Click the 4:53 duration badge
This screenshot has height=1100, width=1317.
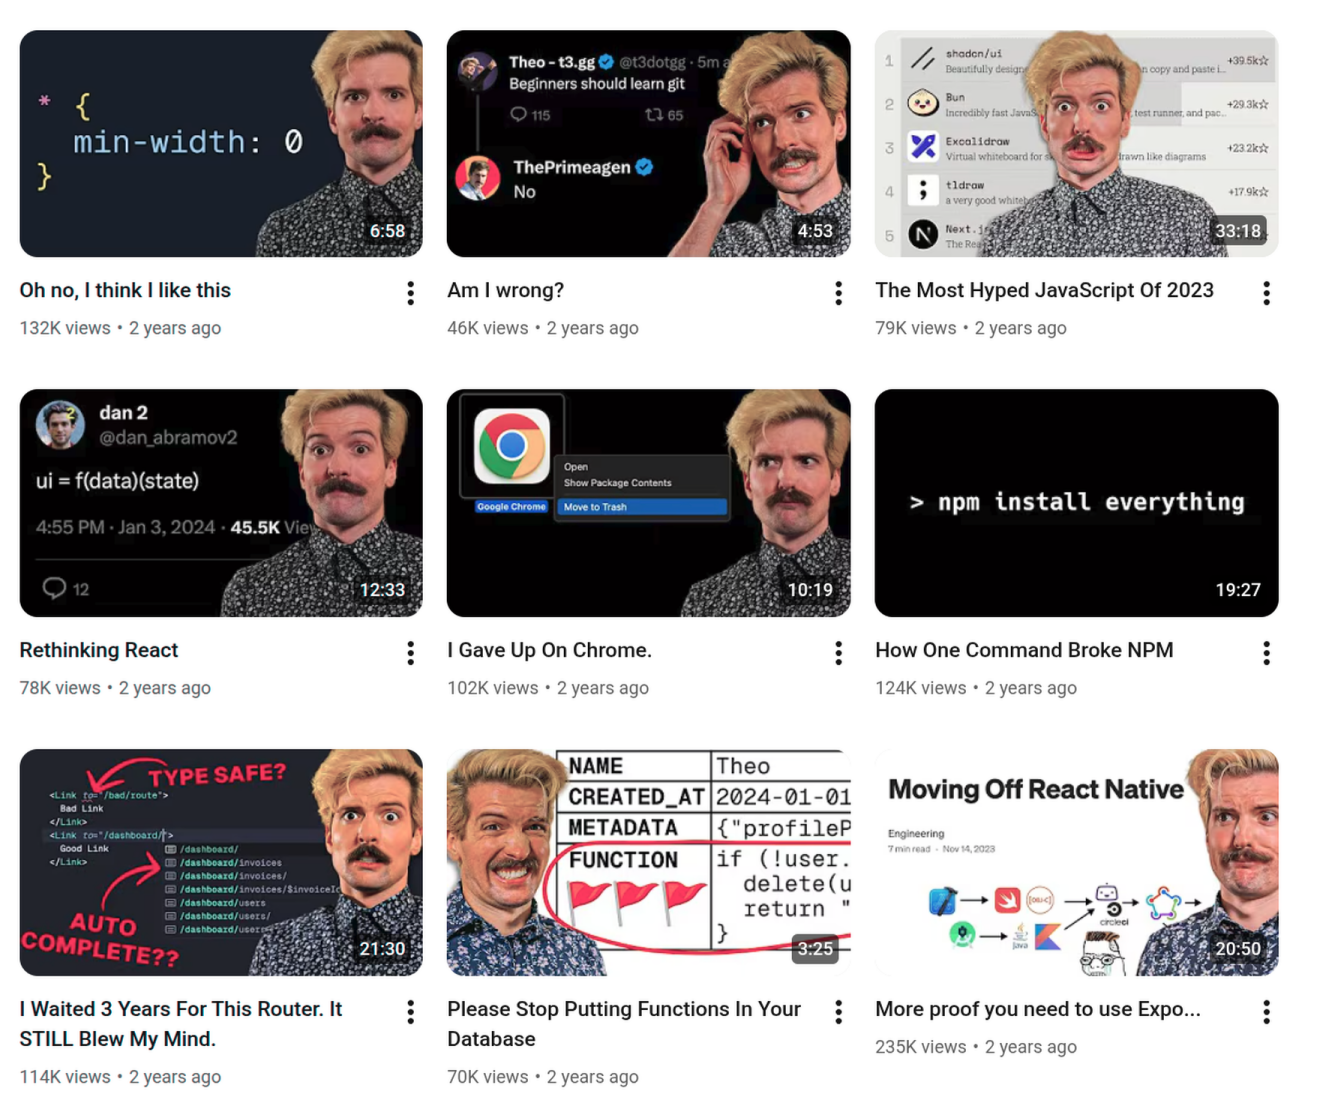coord(815,231)
